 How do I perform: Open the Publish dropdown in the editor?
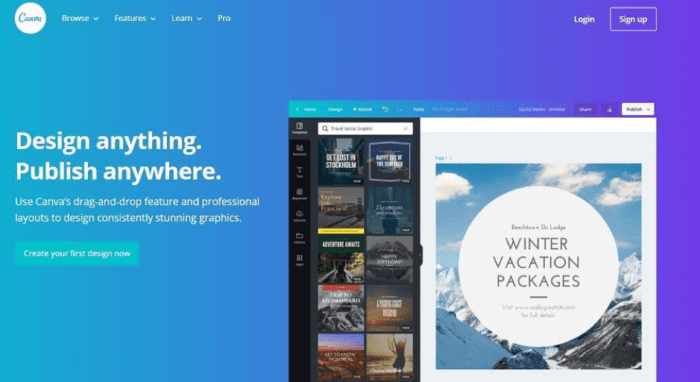tap(638, 109)
